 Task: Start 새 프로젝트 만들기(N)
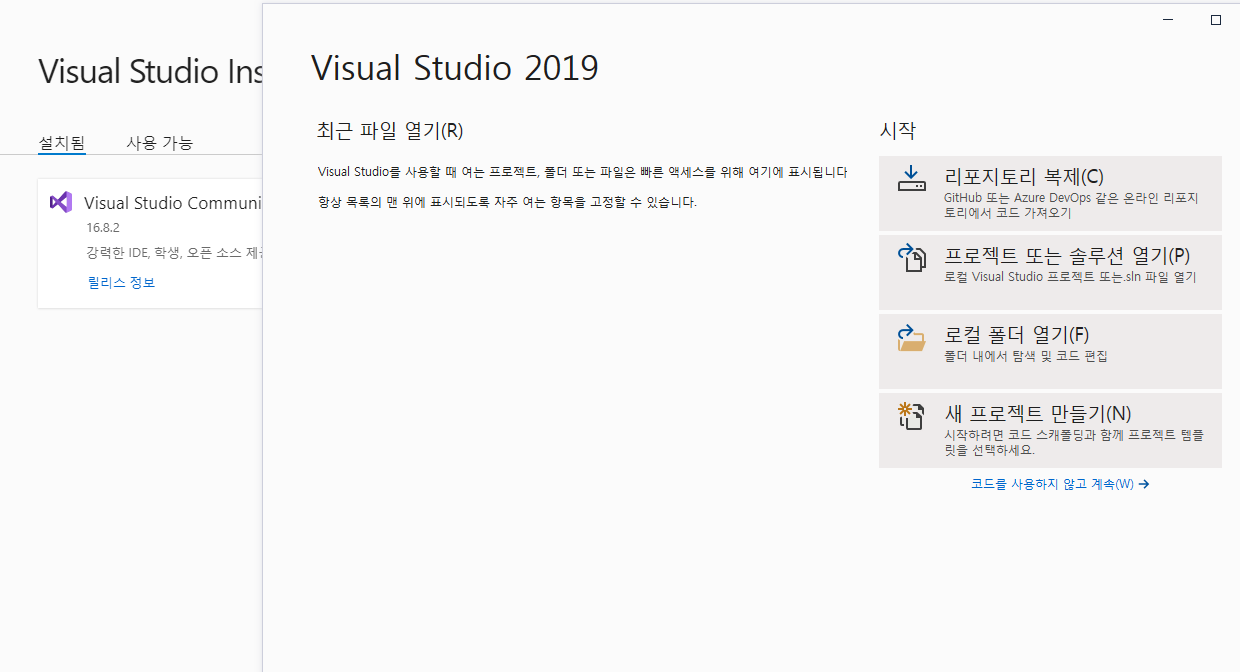click(1050, 430)
